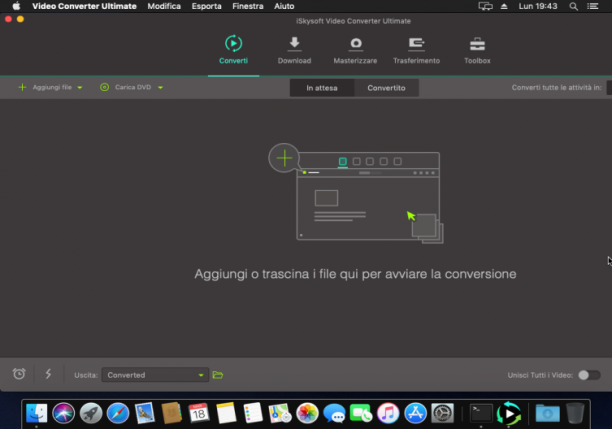Click the screen mirroring menu bar icon
Screen dimensions: 612x429
click(x=485, y=6)
